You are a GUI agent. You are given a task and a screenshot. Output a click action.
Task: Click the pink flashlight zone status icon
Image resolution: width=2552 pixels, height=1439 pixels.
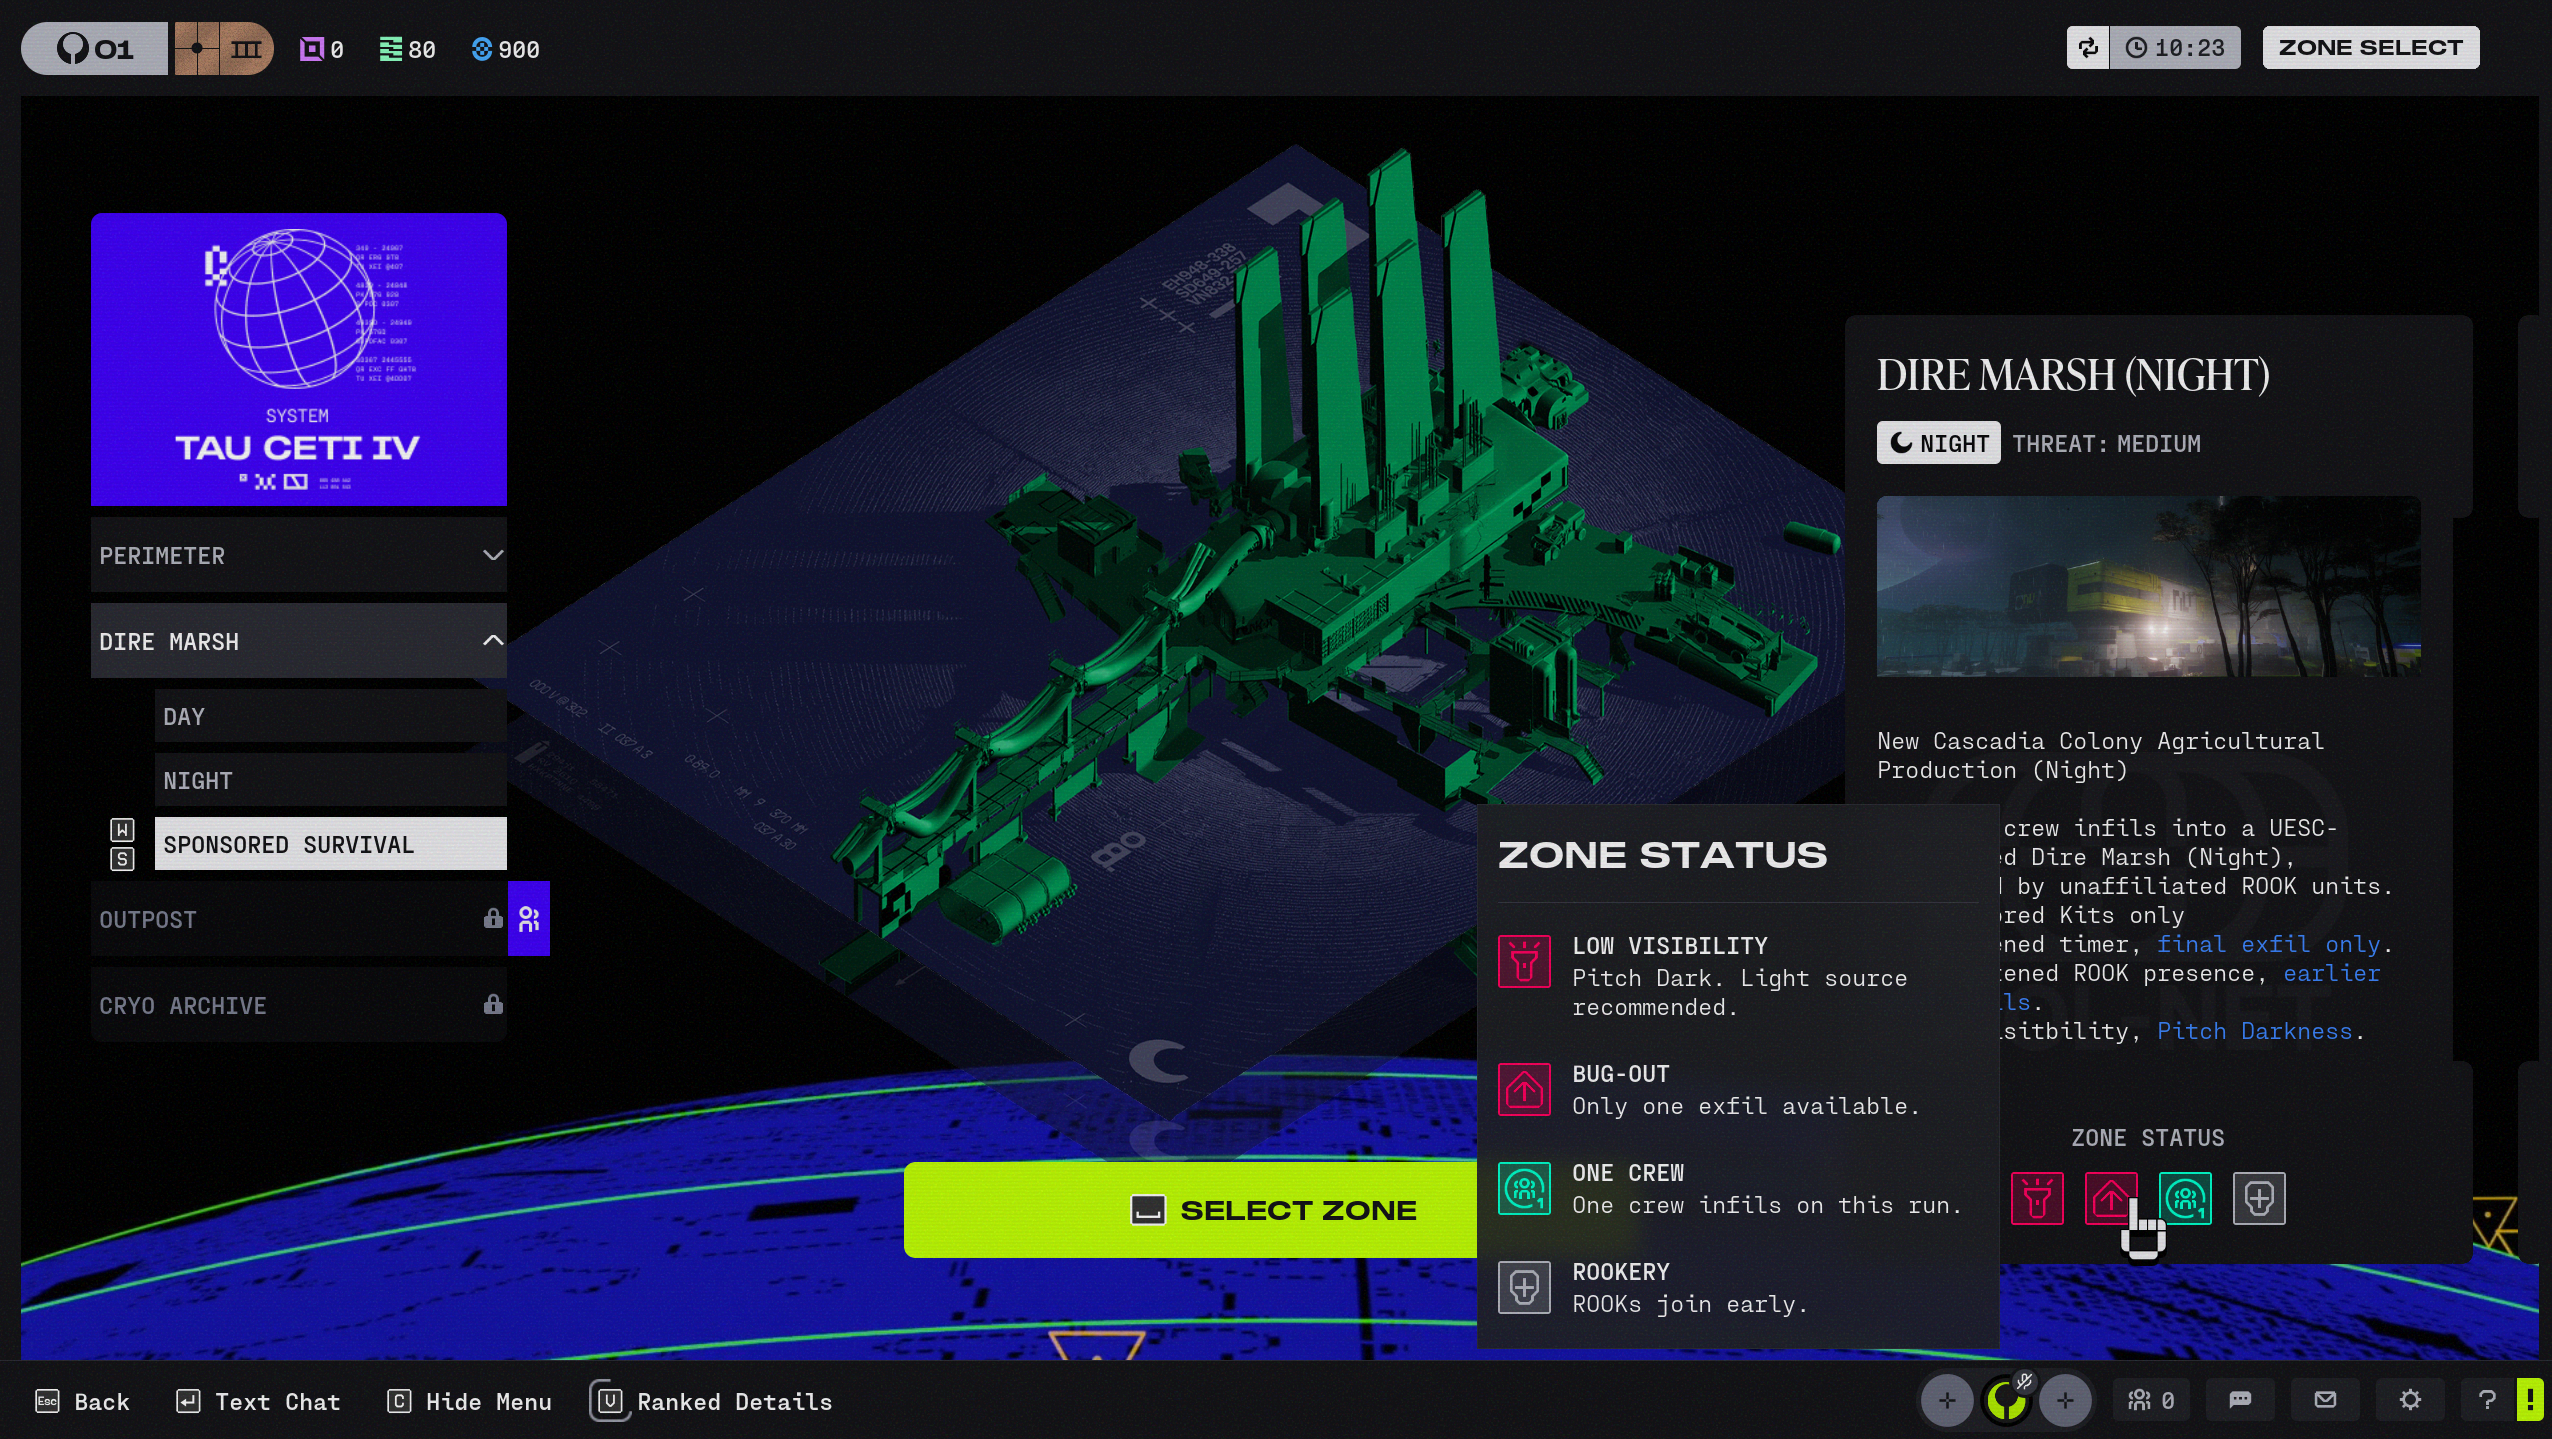2037,1198
